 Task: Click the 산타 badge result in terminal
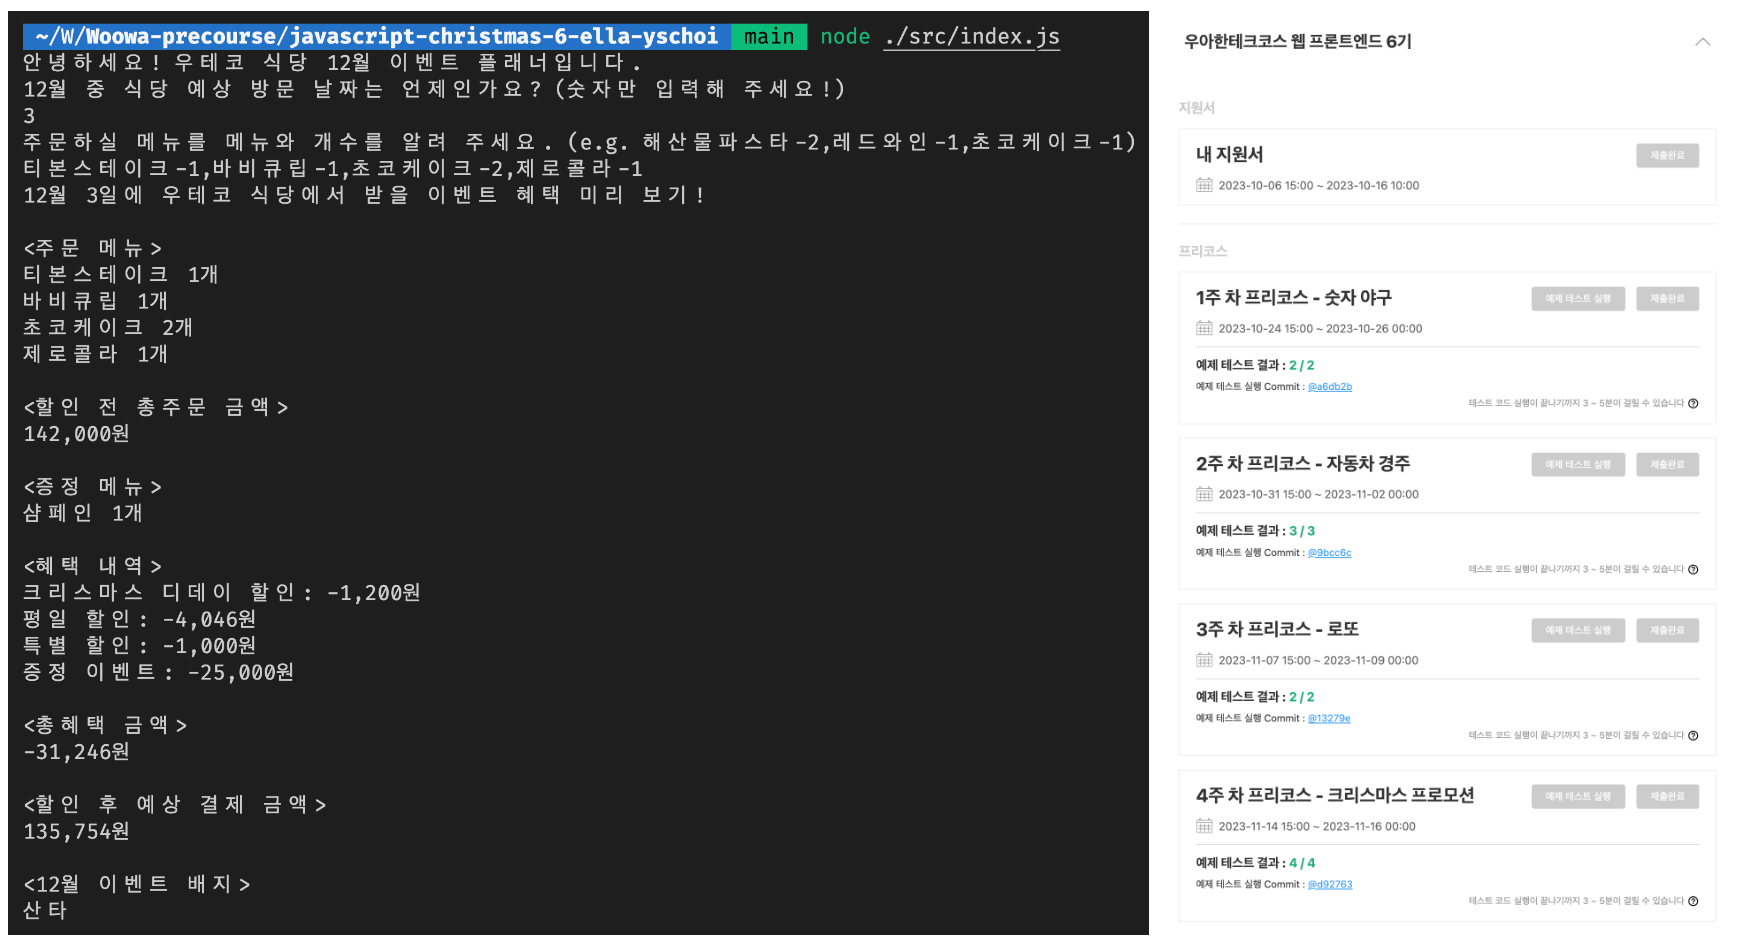pos(45,910)
